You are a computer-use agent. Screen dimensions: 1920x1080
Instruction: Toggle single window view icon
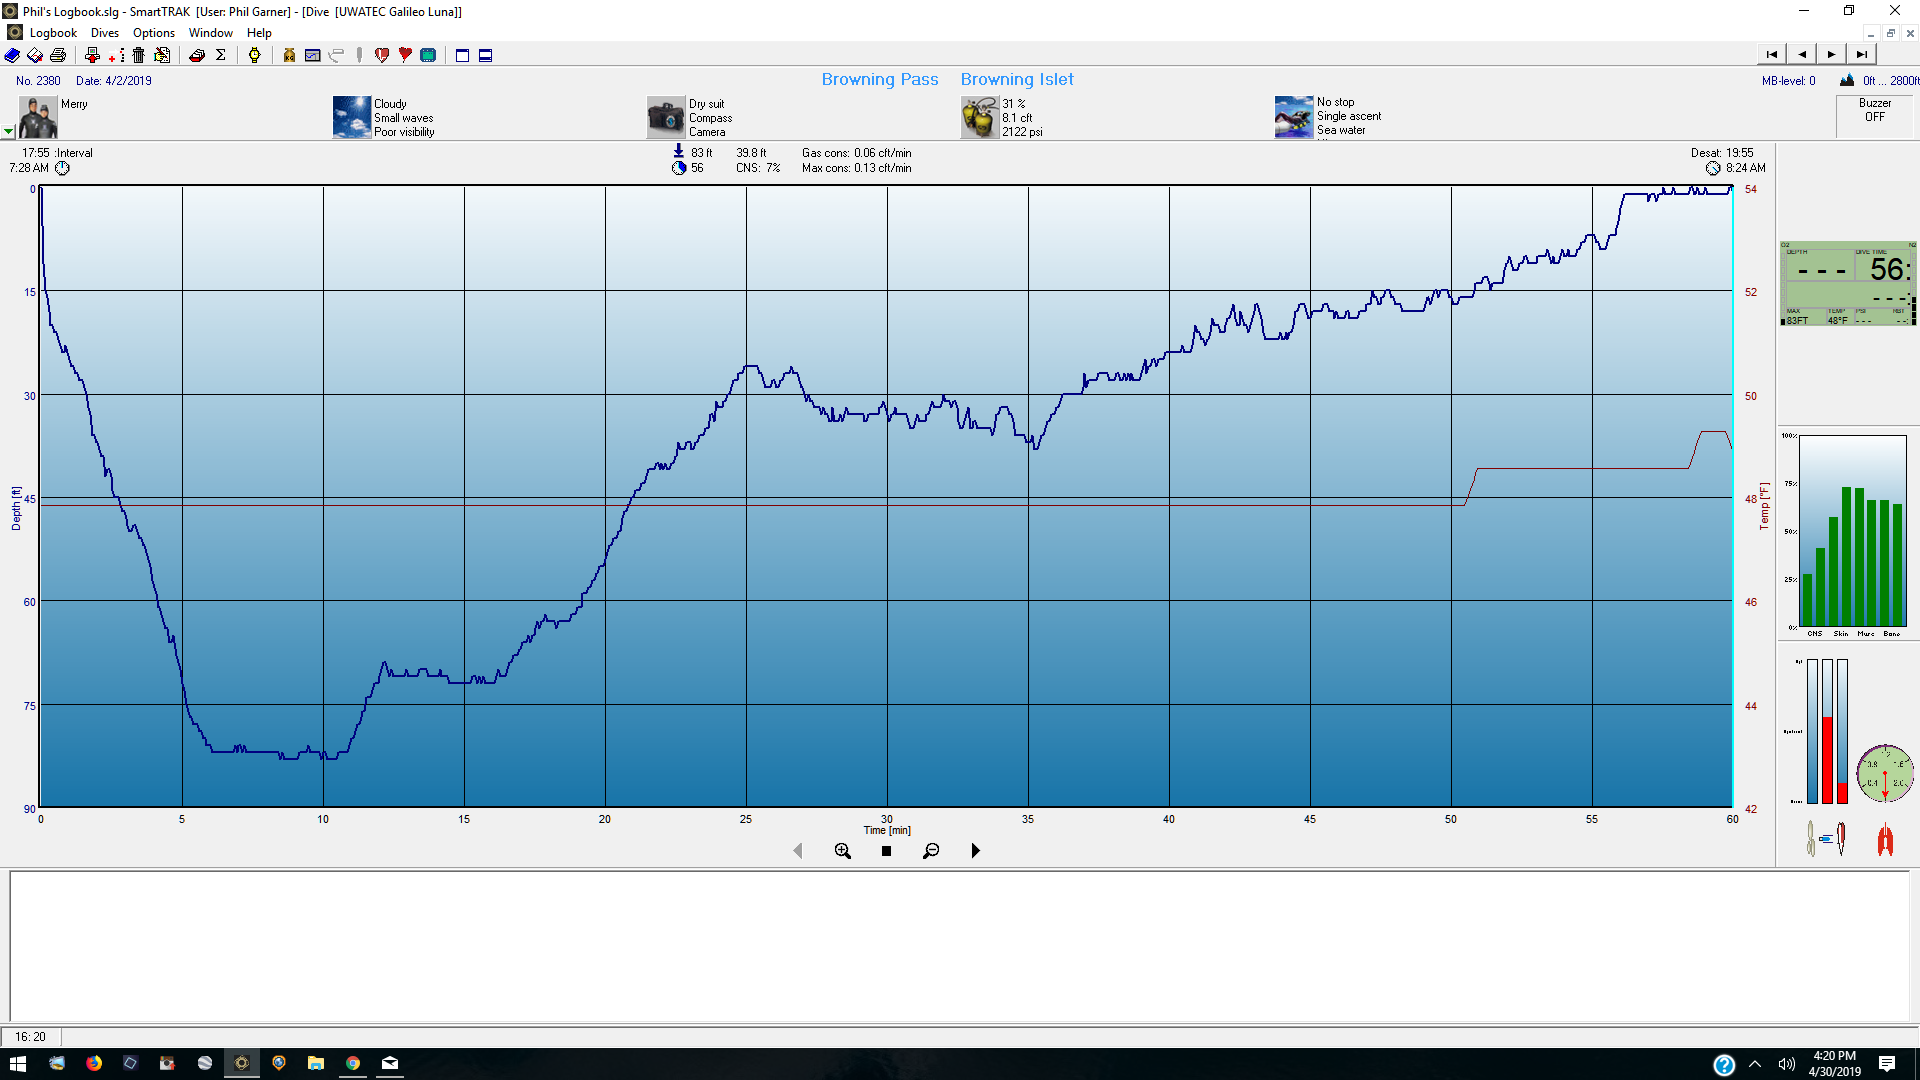(x=462, y=55)
